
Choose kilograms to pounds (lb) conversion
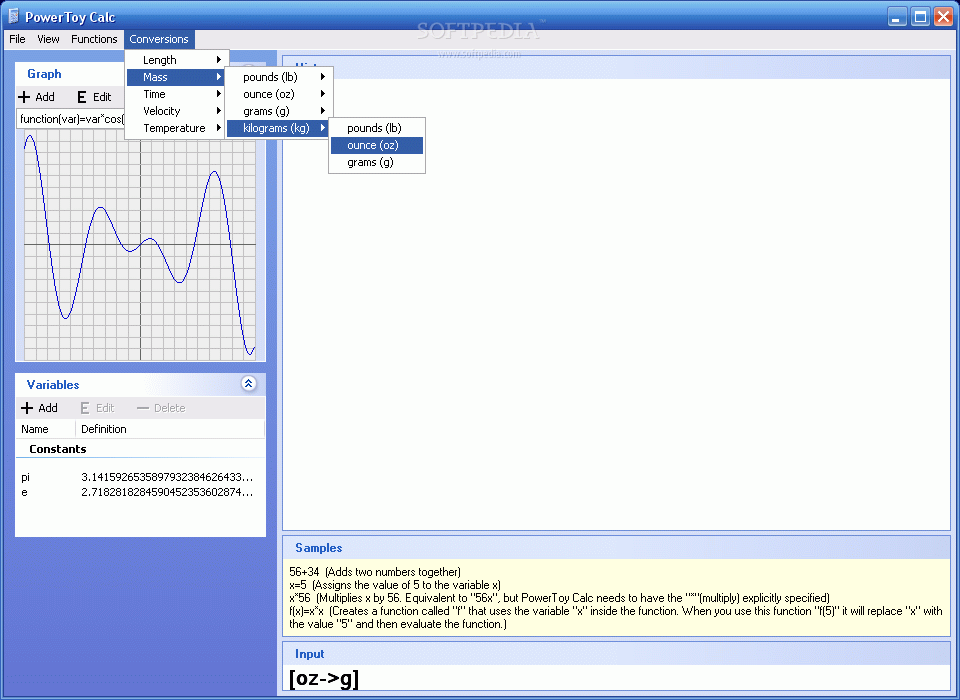377,128
